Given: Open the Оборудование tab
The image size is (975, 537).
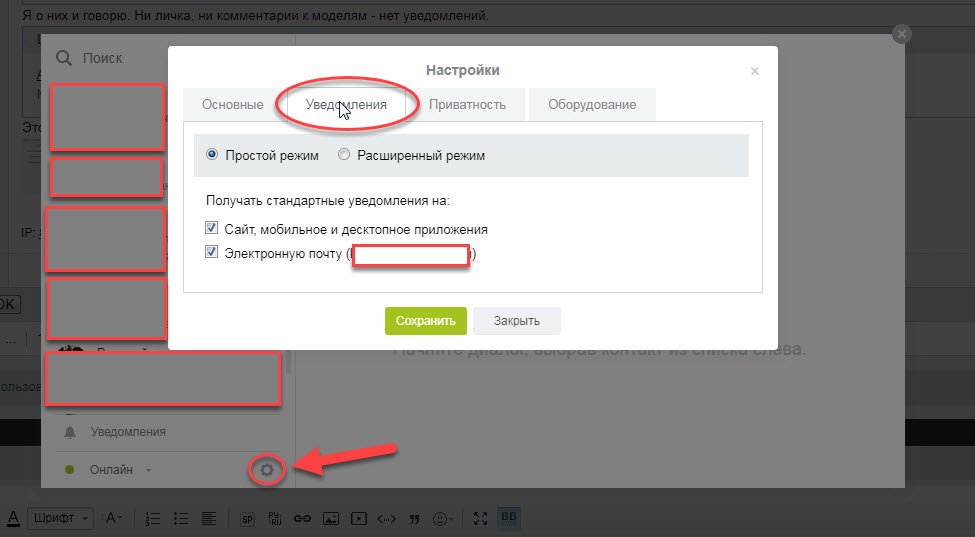Looking at the screenshot, I should click(x=591, y=104).
